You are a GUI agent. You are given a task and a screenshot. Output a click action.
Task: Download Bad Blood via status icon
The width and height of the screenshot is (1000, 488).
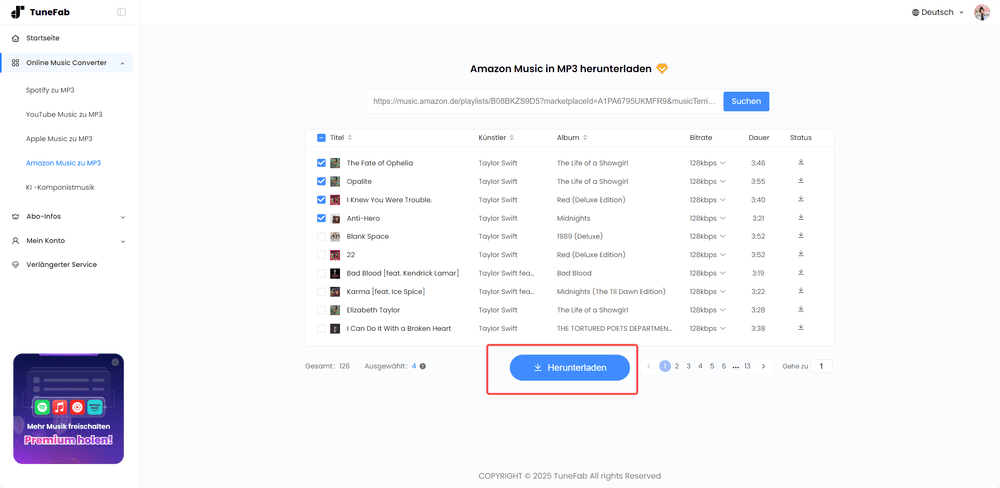[x=800, y=272]
